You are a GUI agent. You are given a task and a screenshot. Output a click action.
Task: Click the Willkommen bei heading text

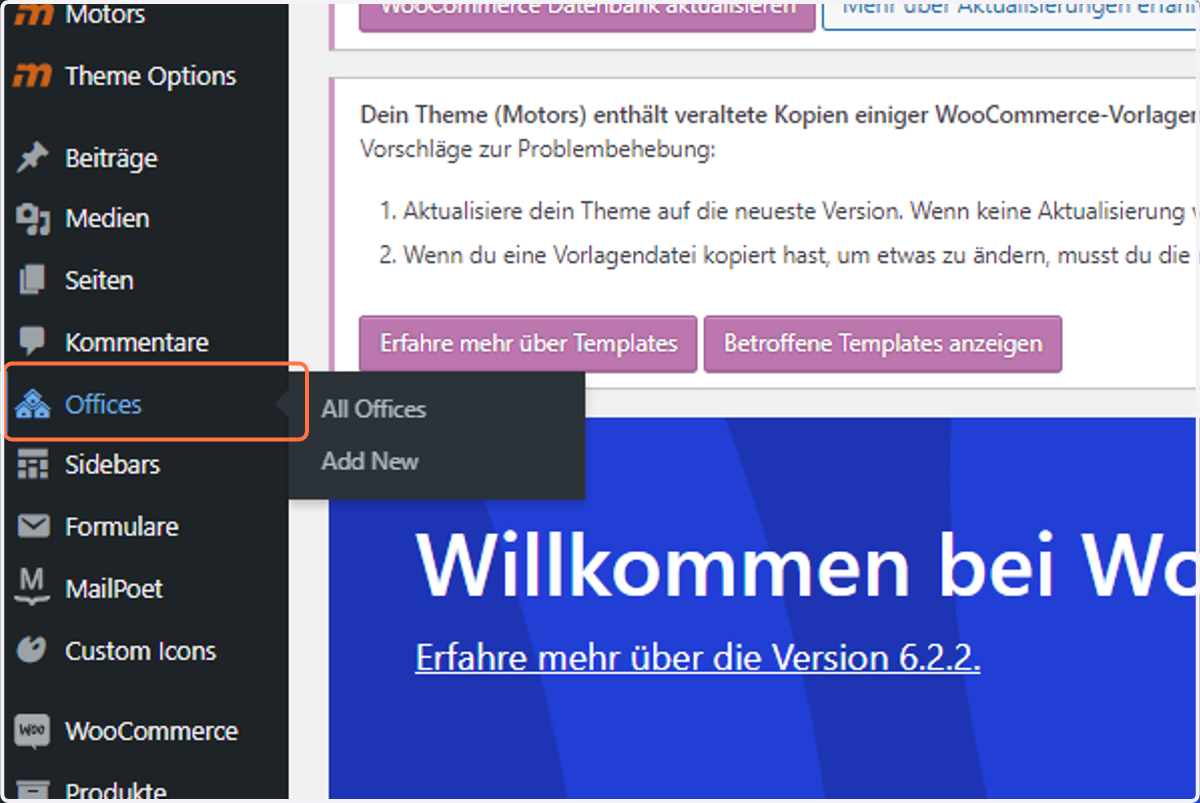pyautogui.click(x=805, y=563)
